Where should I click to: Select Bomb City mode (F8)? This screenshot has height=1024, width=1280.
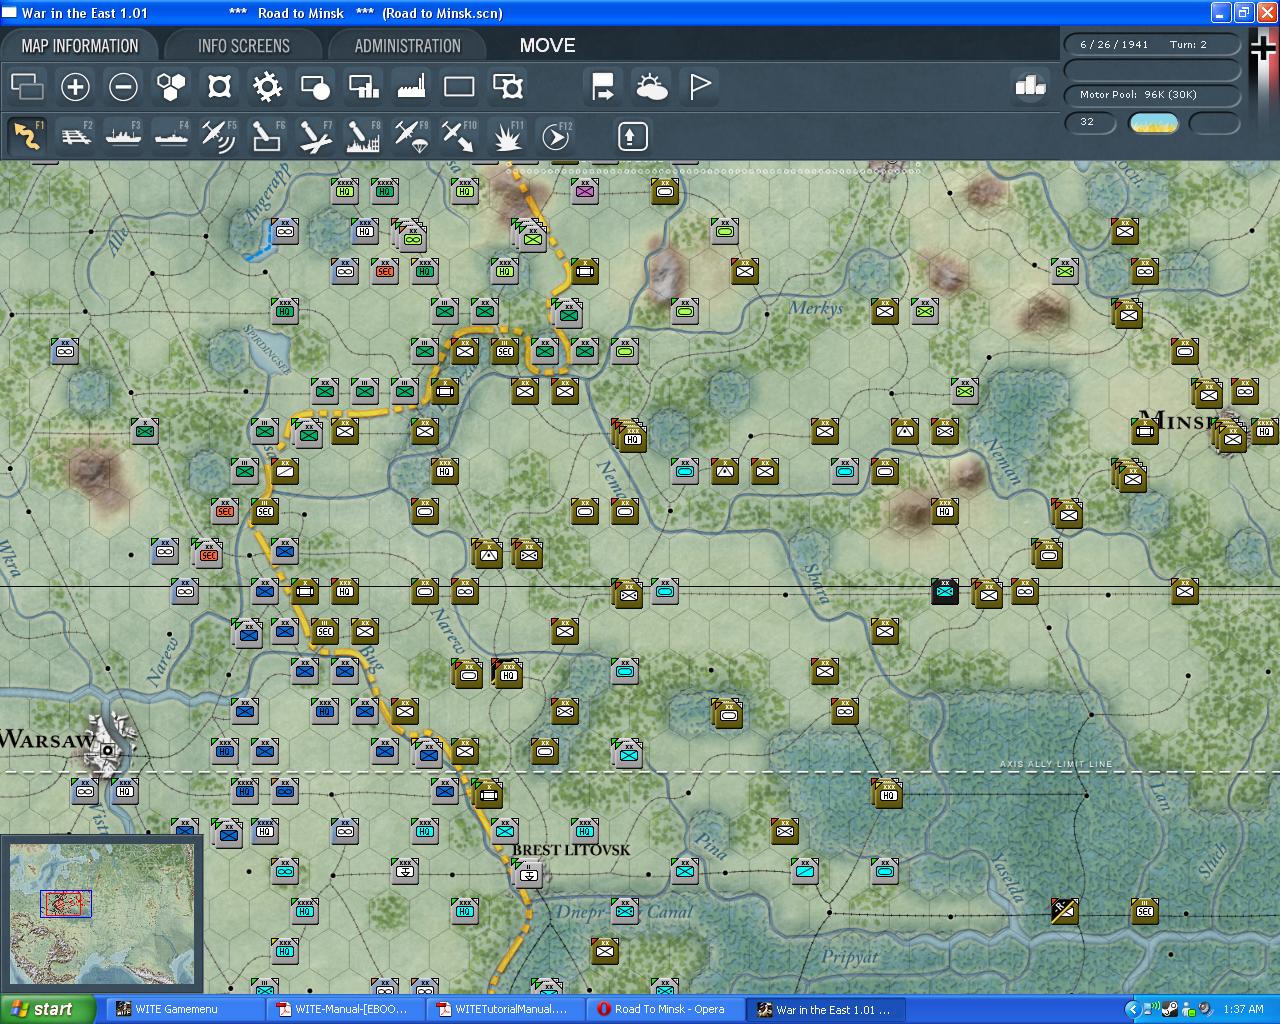click(x=363, y=136)
